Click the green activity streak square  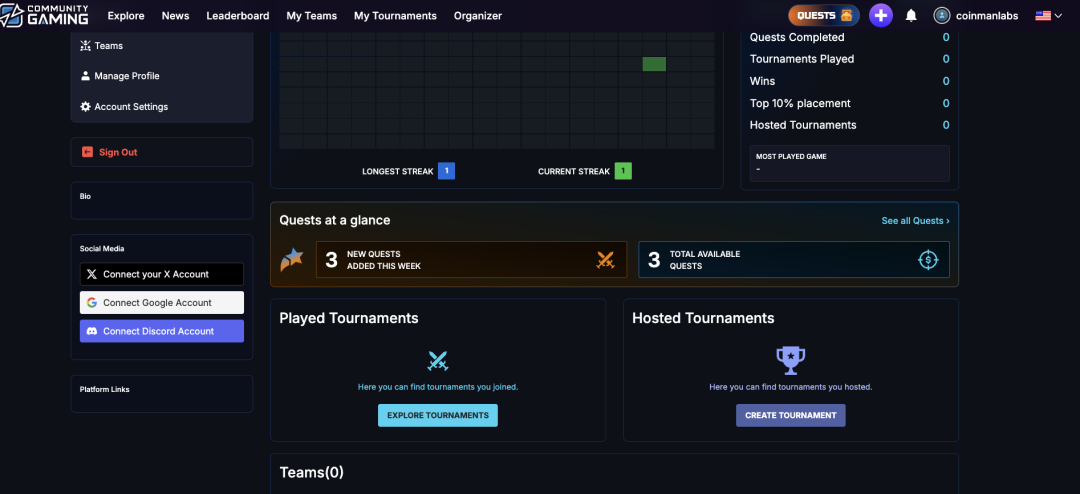pyautogui.click(x=654, y=64)
